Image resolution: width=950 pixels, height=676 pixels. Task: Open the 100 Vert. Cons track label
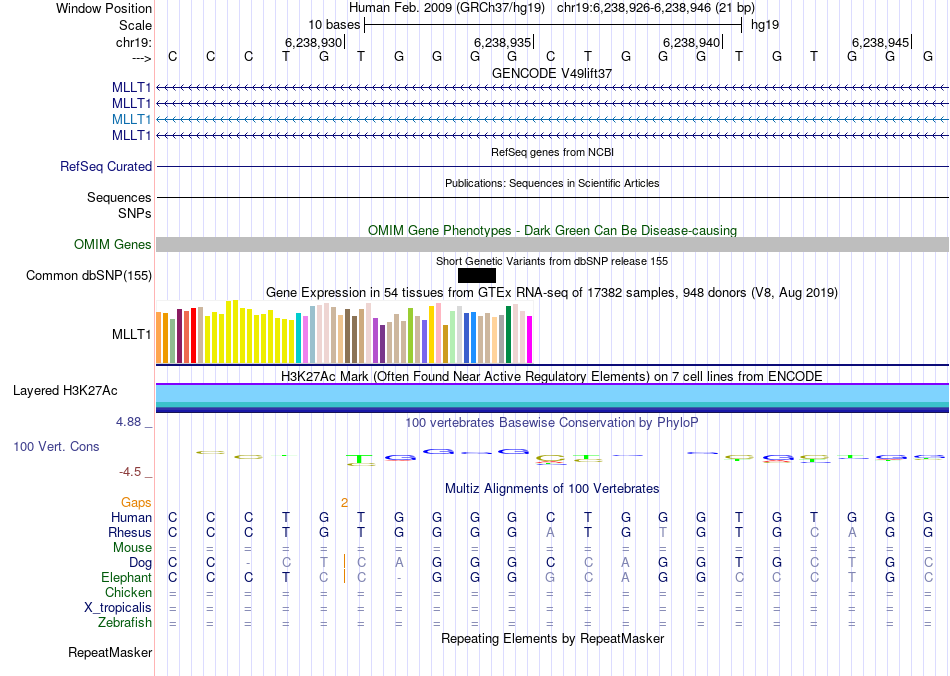pos(56,446)
